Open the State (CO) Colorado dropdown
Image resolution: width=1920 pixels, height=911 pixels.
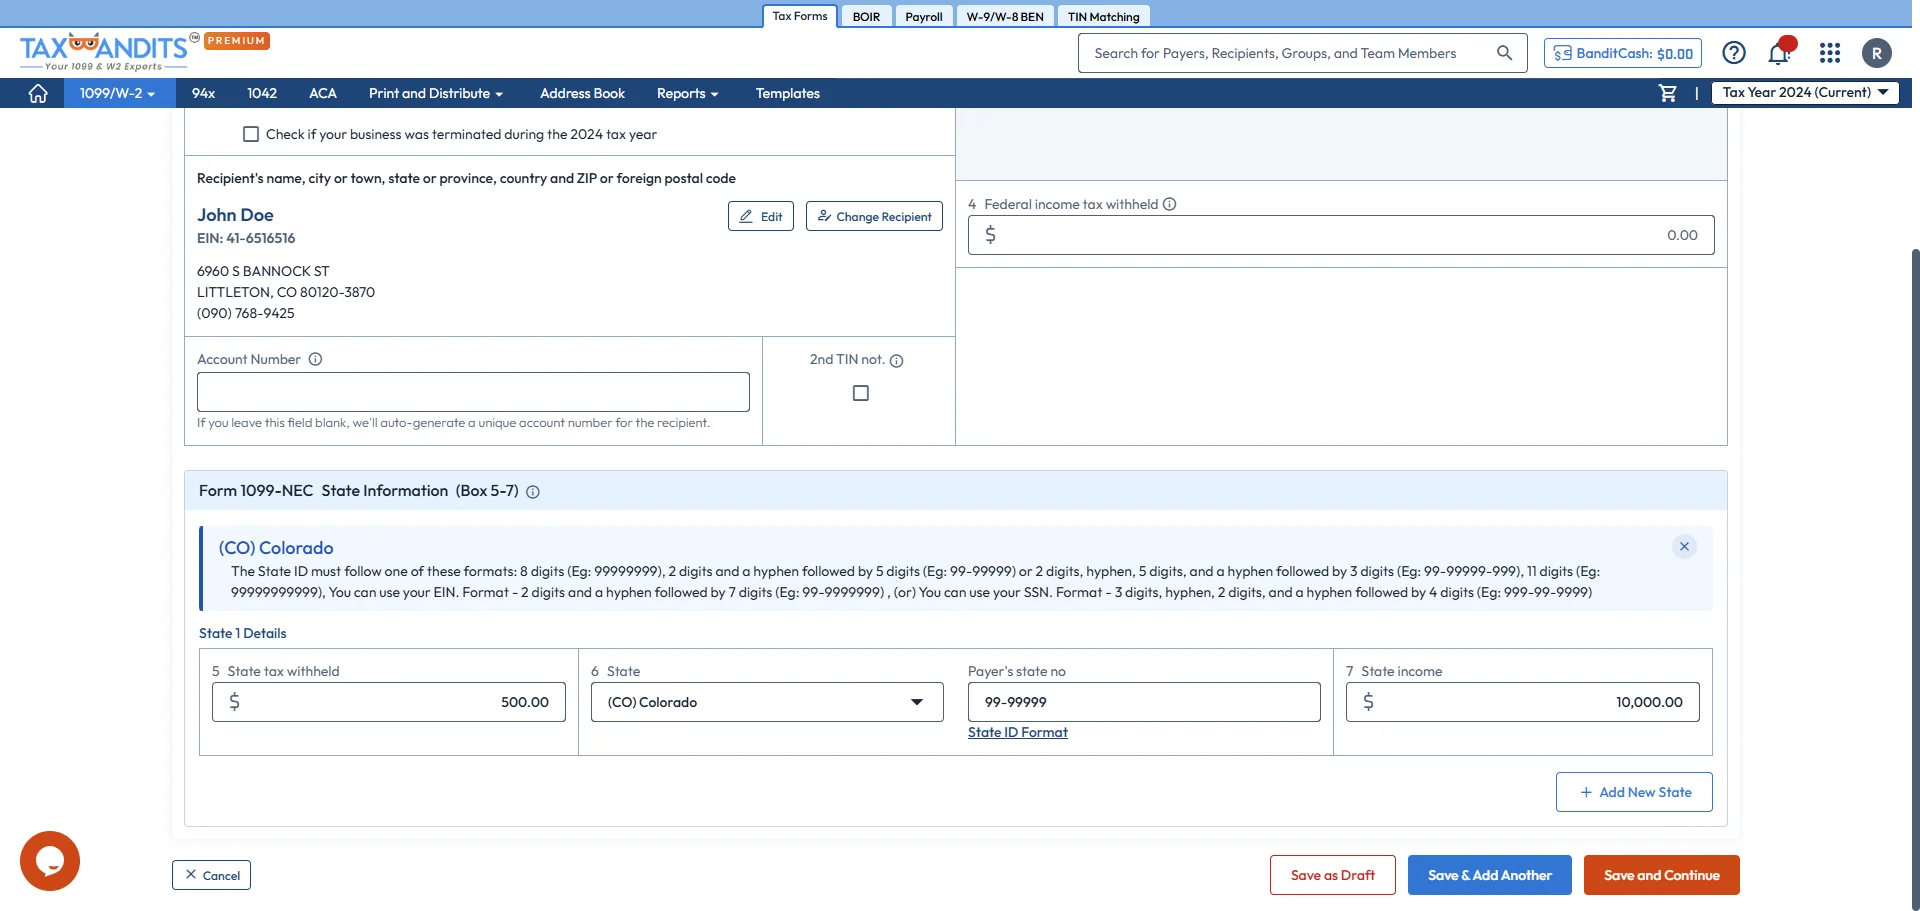coord(767,702)
